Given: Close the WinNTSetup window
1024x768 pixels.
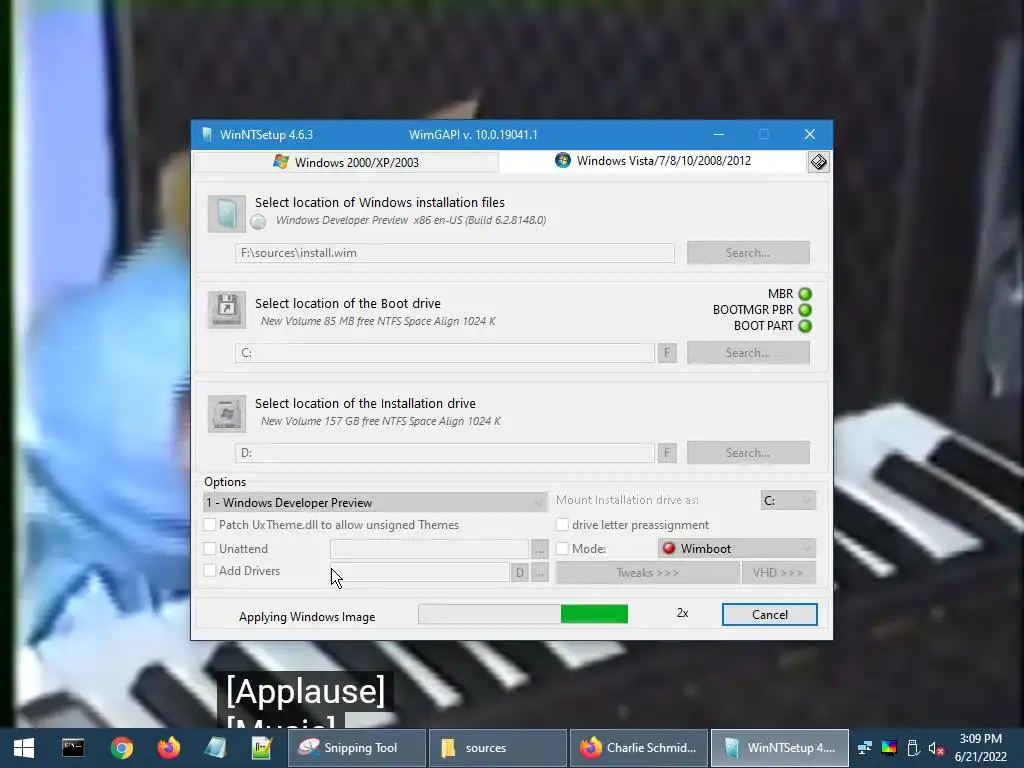Looking at the screenshot, I should [x=810, y=135].
